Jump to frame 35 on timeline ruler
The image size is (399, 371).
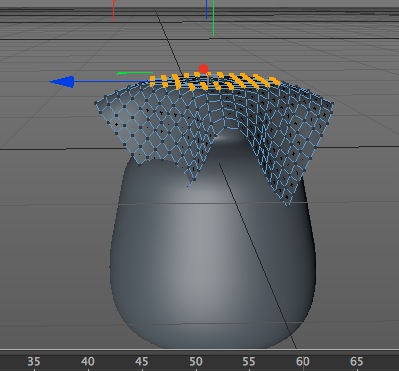(x=34, y=361)
